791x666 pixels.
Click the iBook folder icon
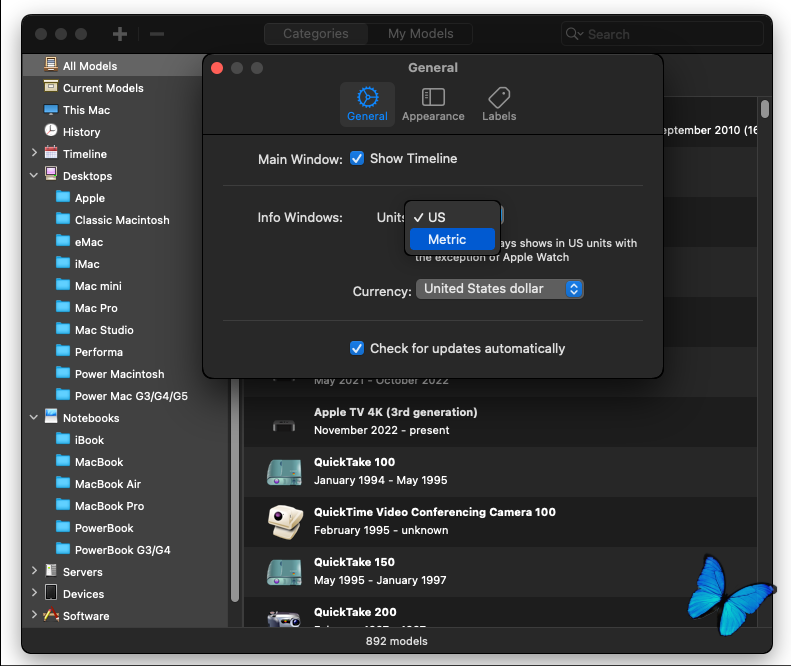point(63,438)
